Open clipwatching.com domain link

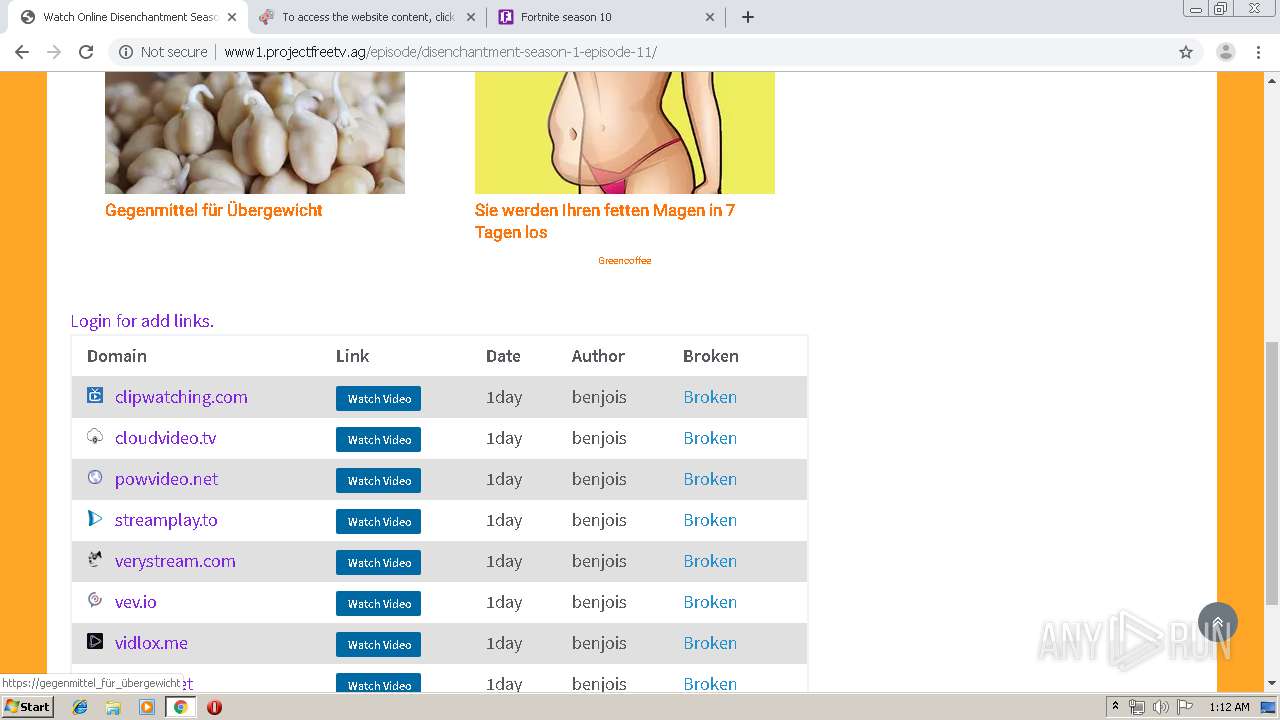pyautogui.click(x=181, y=397)
